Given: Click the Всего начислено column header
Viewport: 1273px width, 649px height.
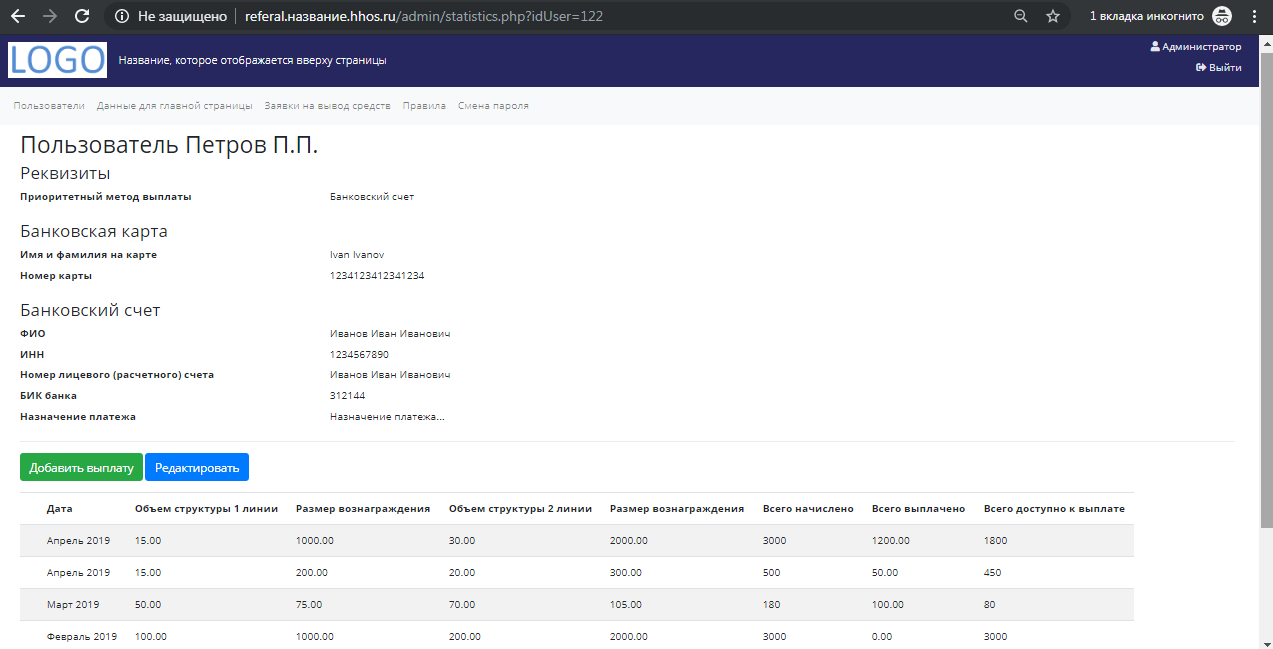Looking at the screenshot, I should click(x=808, y=509).
